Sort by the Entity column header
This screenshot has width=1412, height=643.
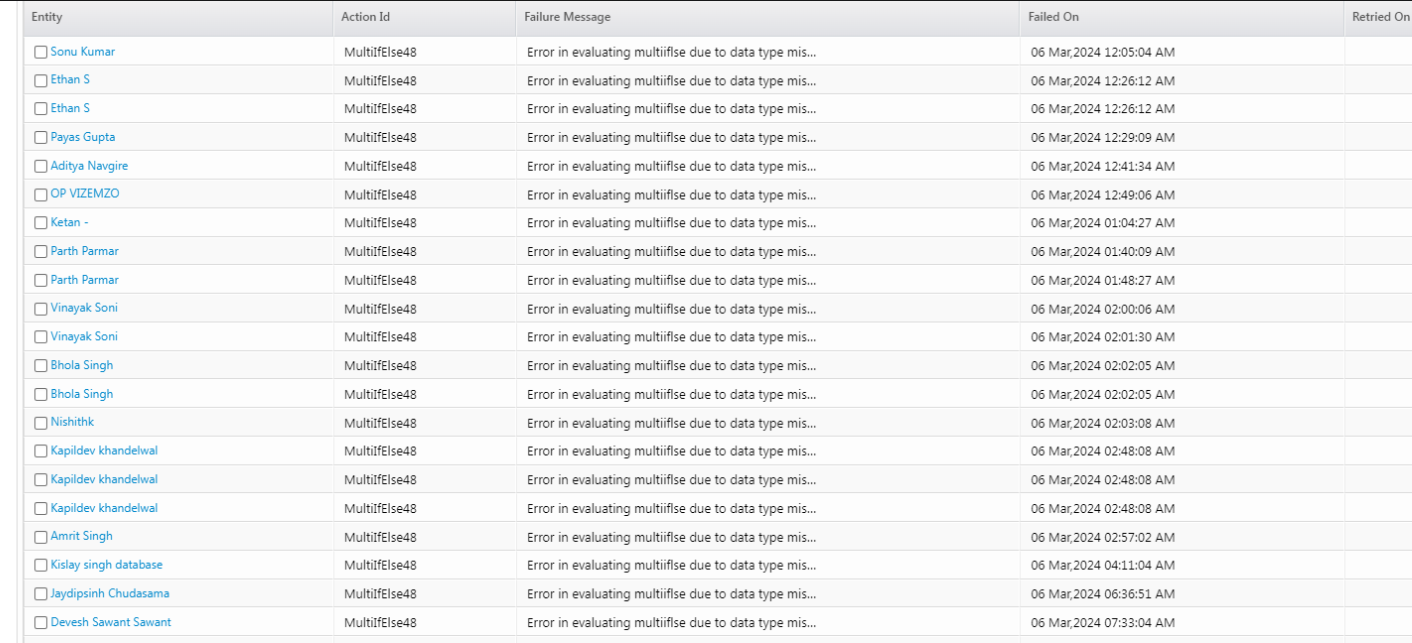pos(47,17)
